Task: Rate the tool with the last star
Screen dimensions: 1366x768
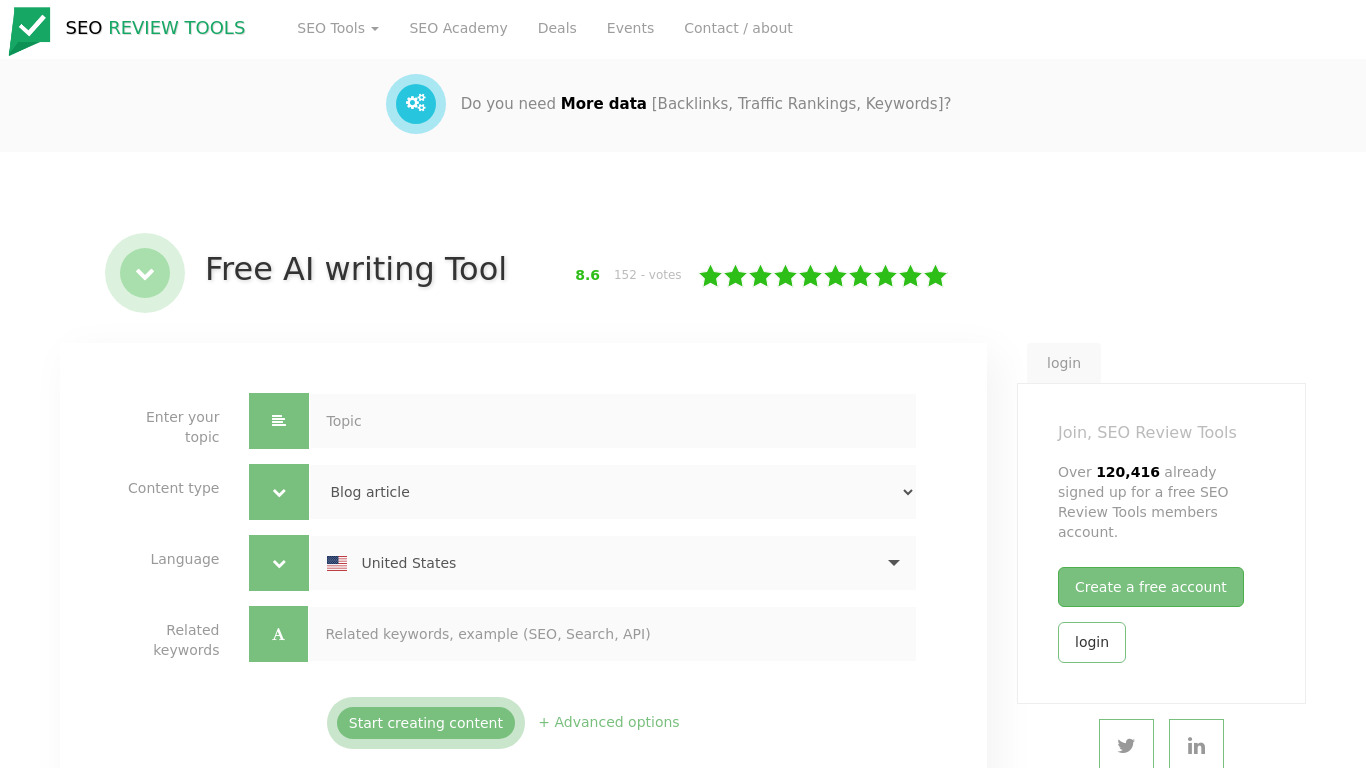Action: (x=935, y=276)
